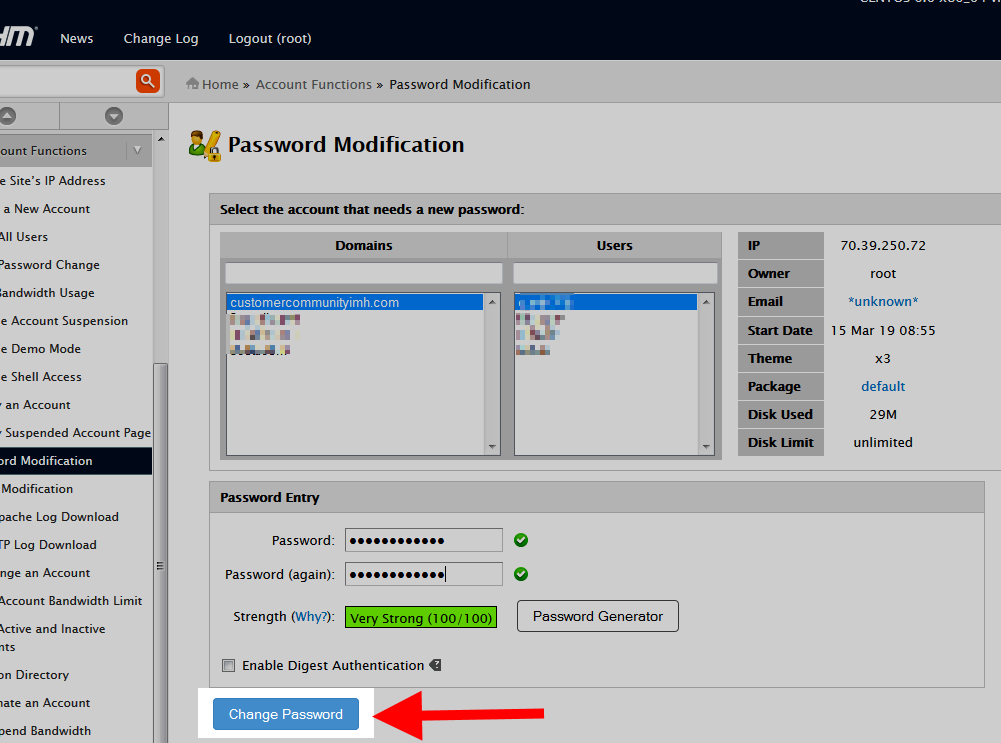Open the default package link
Viewport: 1001px width, 743px height.
883,386
